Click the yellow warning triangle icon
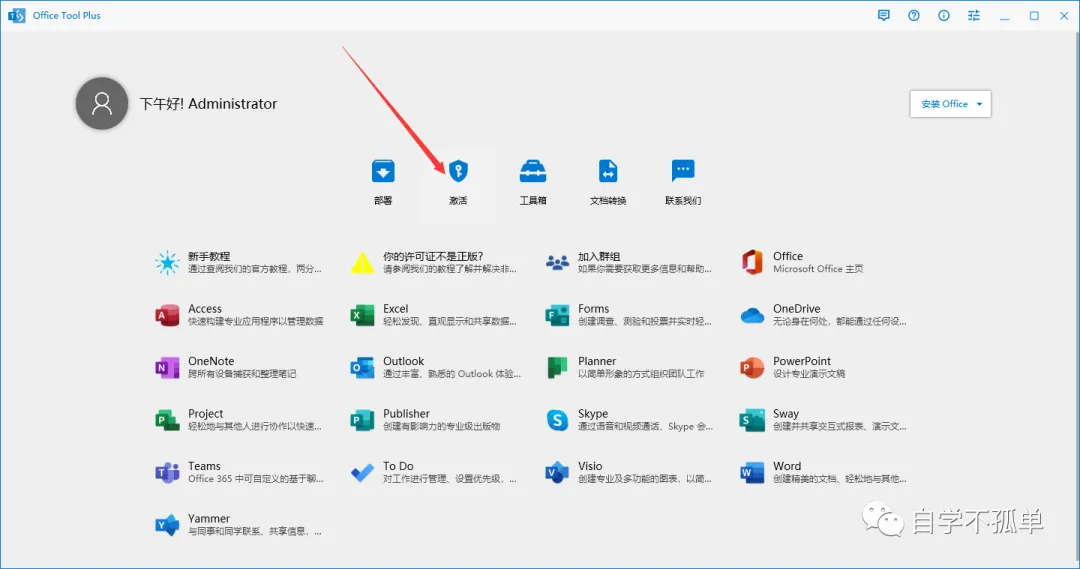The width and height of the screenshot is (1080, 569). click(362, 262)
